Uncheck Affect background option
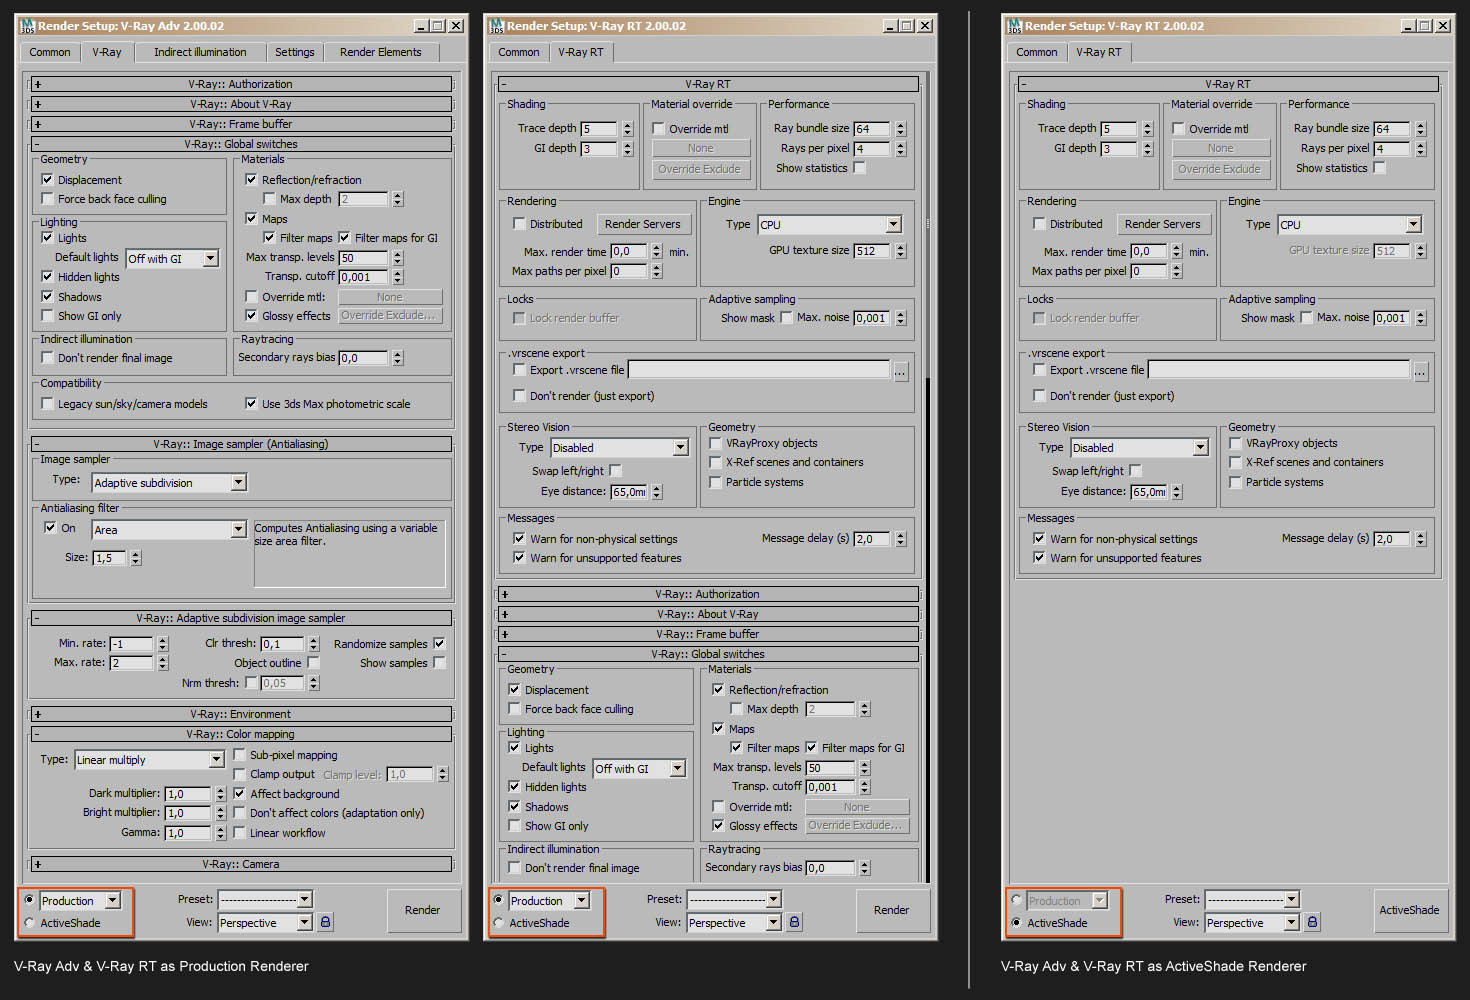The height and width of the screenshot is (1000, 1470). [239, 793]
